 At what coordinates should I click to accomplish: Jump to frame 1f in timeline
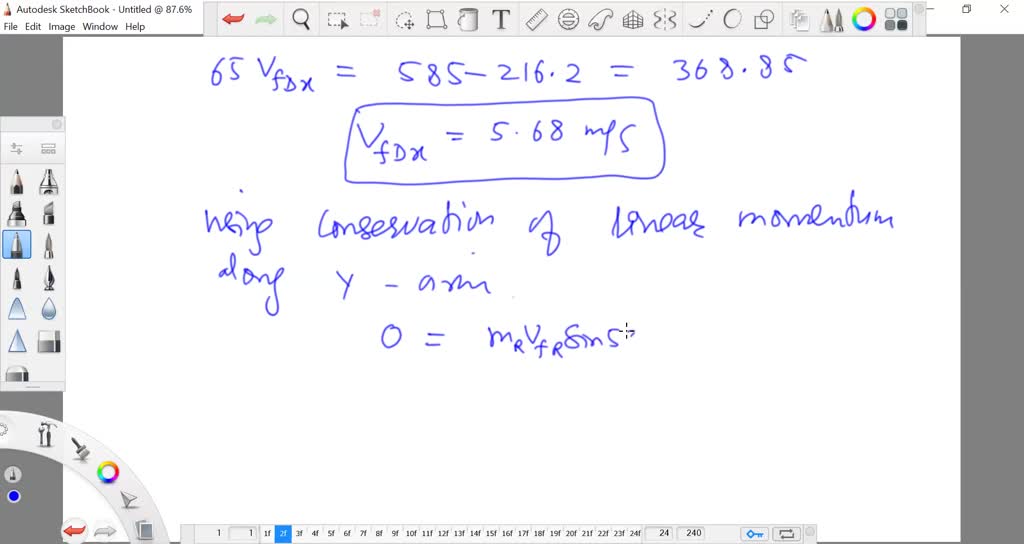[266, 534]
